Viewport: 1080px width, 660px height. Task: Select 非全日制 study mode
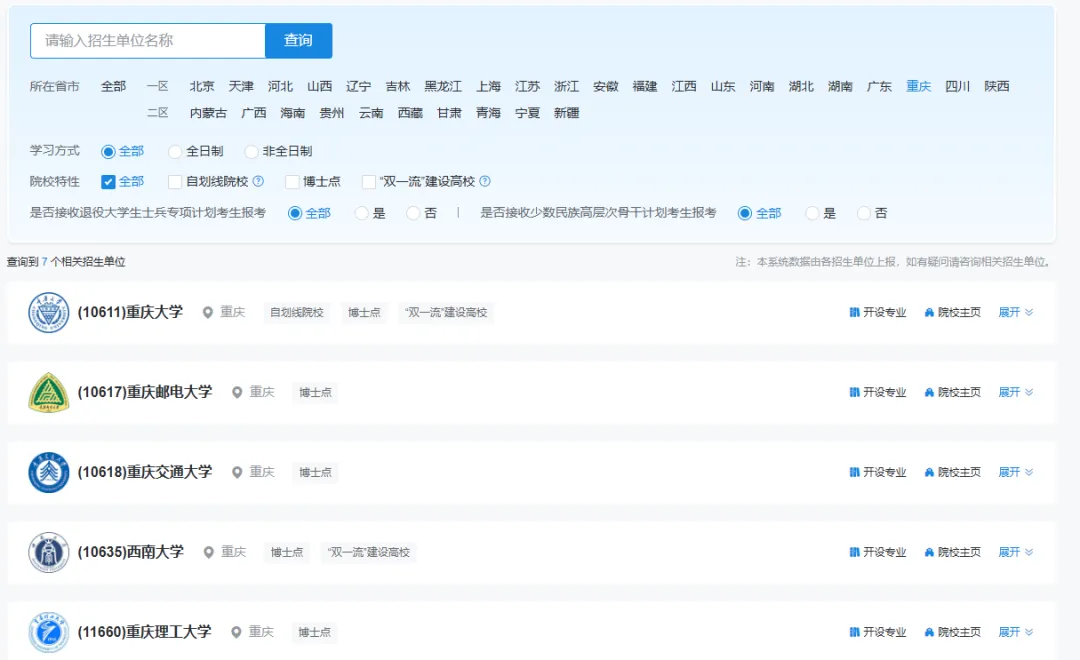pyautogui.click(x=251, y=152)
